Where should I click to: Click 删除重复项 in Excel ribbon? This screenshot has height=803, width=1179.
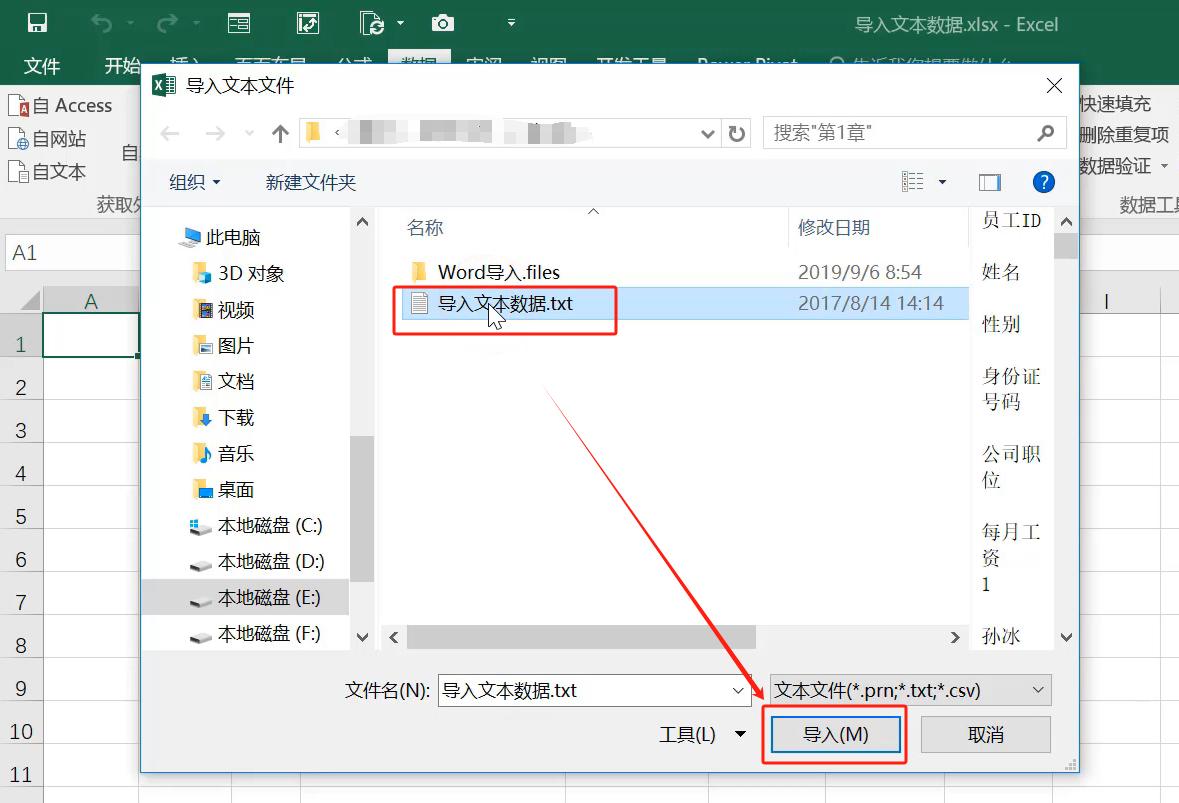click(x=1124, y=135)
